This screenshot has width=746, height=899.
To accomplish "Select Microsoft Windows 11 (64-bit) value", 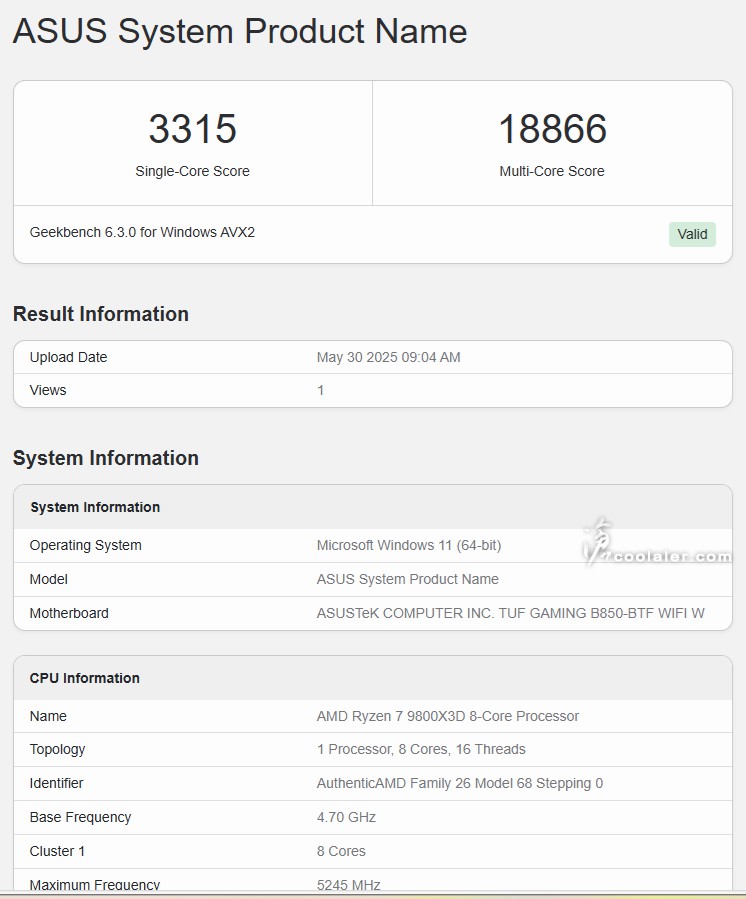I will coord(409,545).
